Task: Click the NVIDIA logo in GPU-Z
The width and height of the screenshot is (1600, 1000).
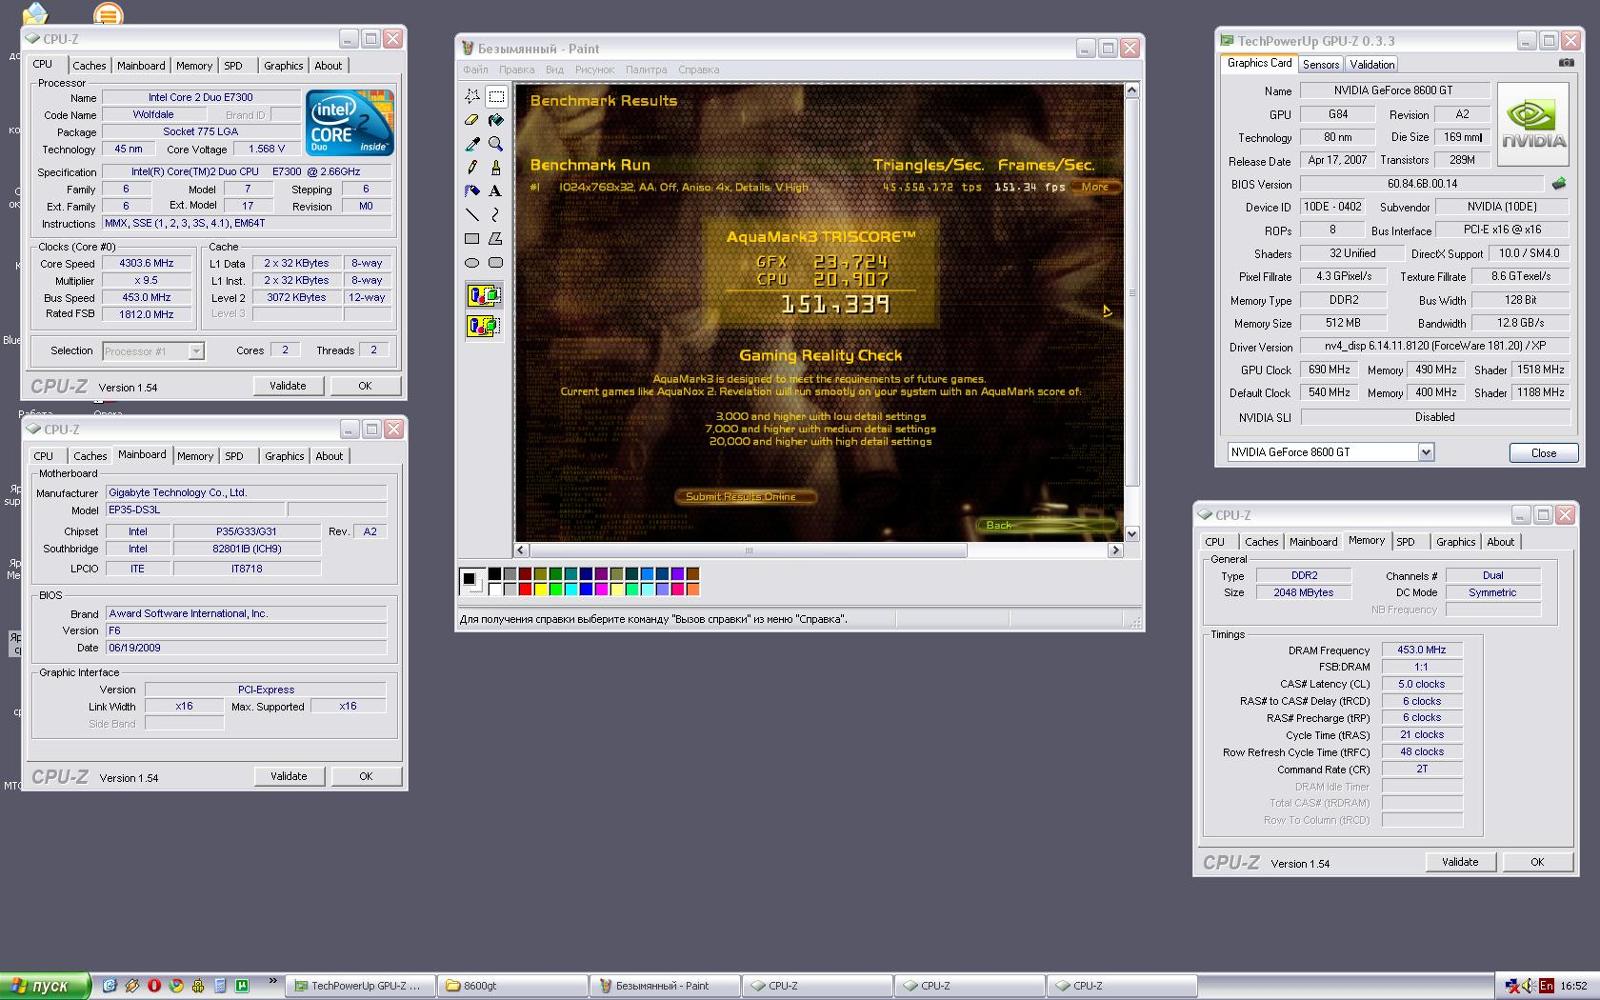Action: 1533,124
